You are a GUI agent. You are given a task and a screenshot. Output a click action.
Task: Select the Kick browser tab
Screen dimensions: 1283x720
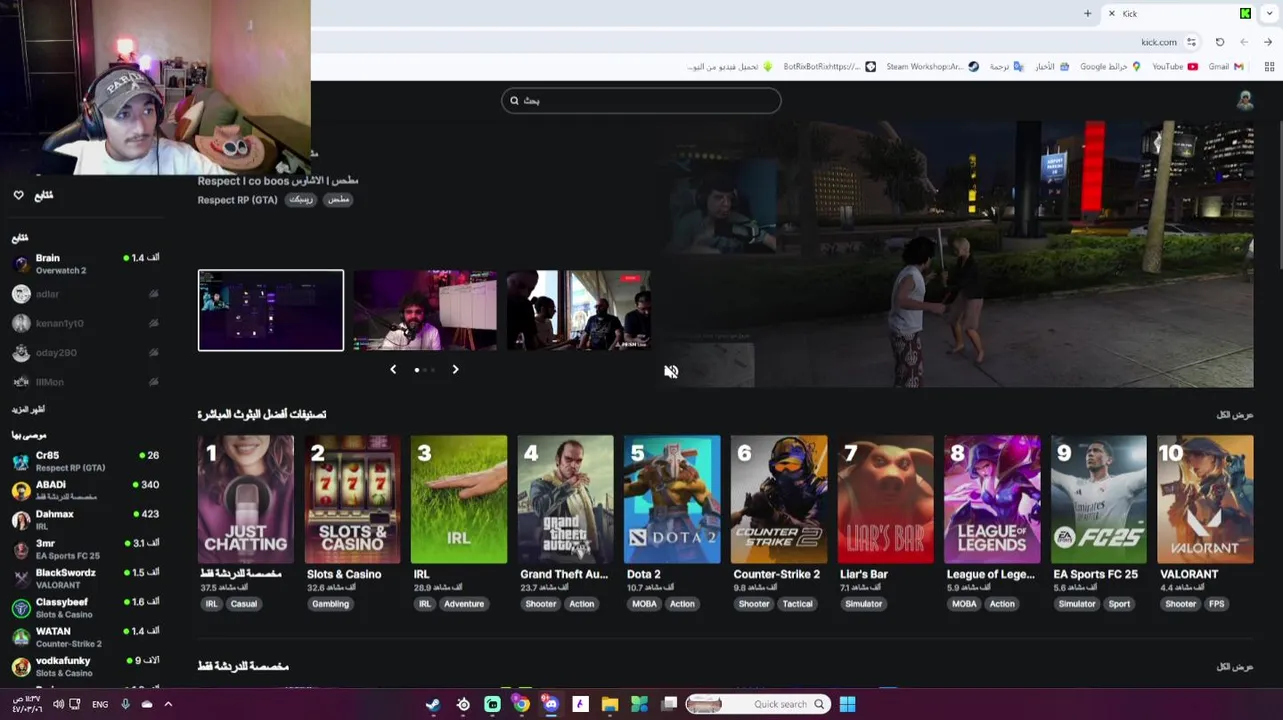pyautogui.click(x=1180, y=13)
